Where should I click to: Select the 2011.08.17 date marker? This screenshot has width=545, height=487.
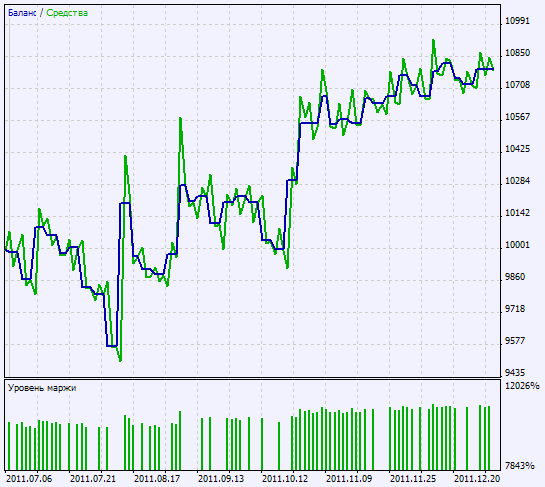pyautogui.click(x=157, y=479)
